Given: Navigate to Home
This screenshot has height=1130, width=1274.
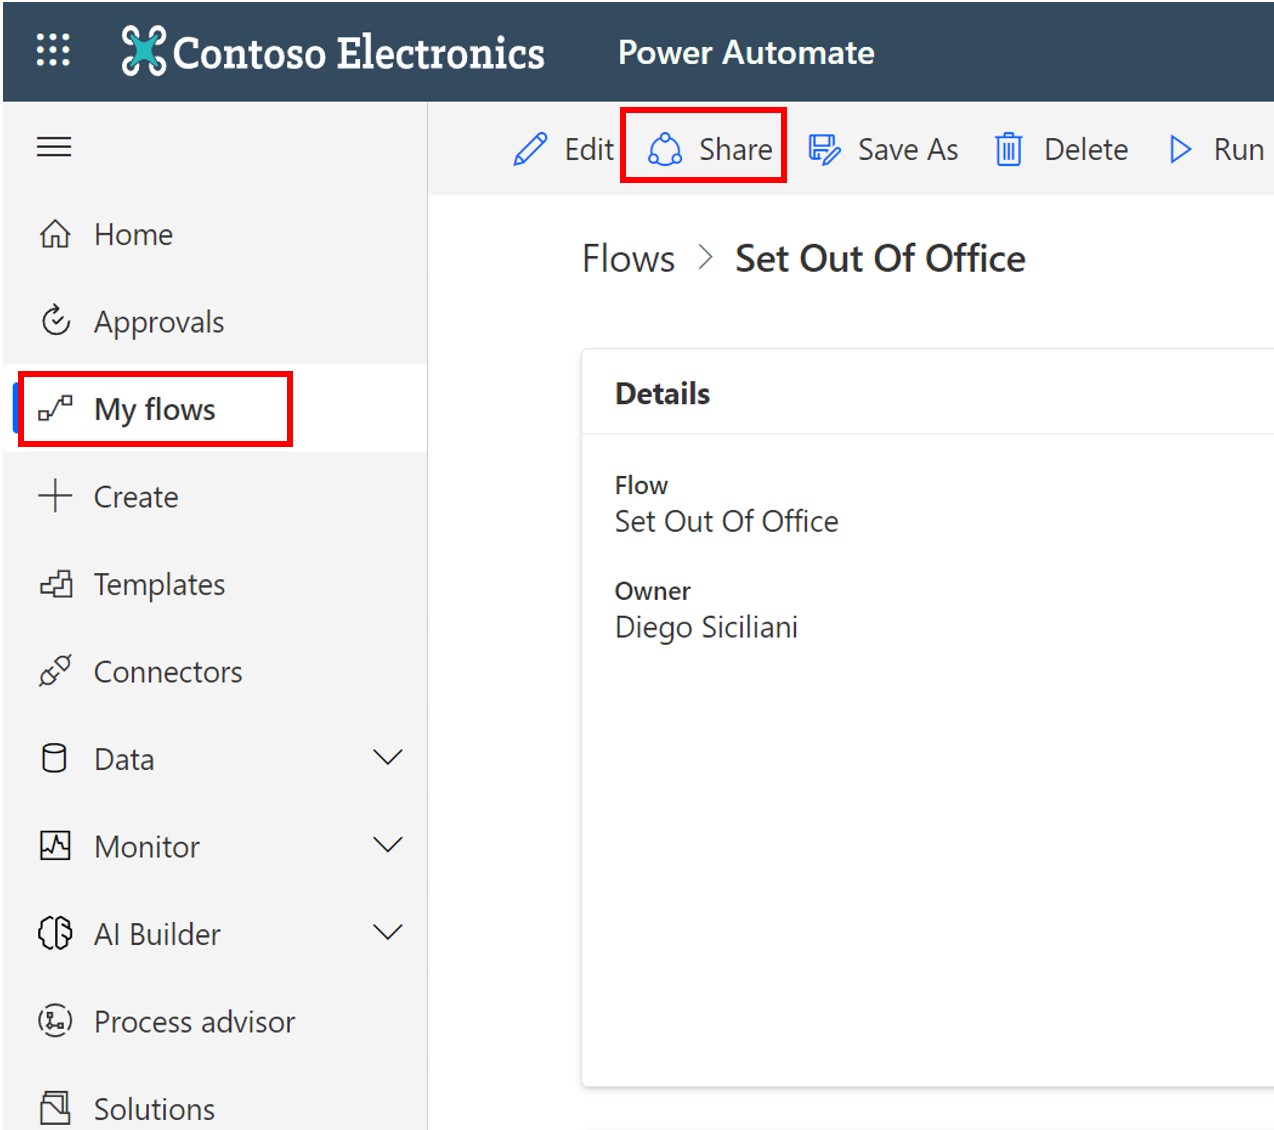Looking at the screenshot, I should (x=133, y=234).
